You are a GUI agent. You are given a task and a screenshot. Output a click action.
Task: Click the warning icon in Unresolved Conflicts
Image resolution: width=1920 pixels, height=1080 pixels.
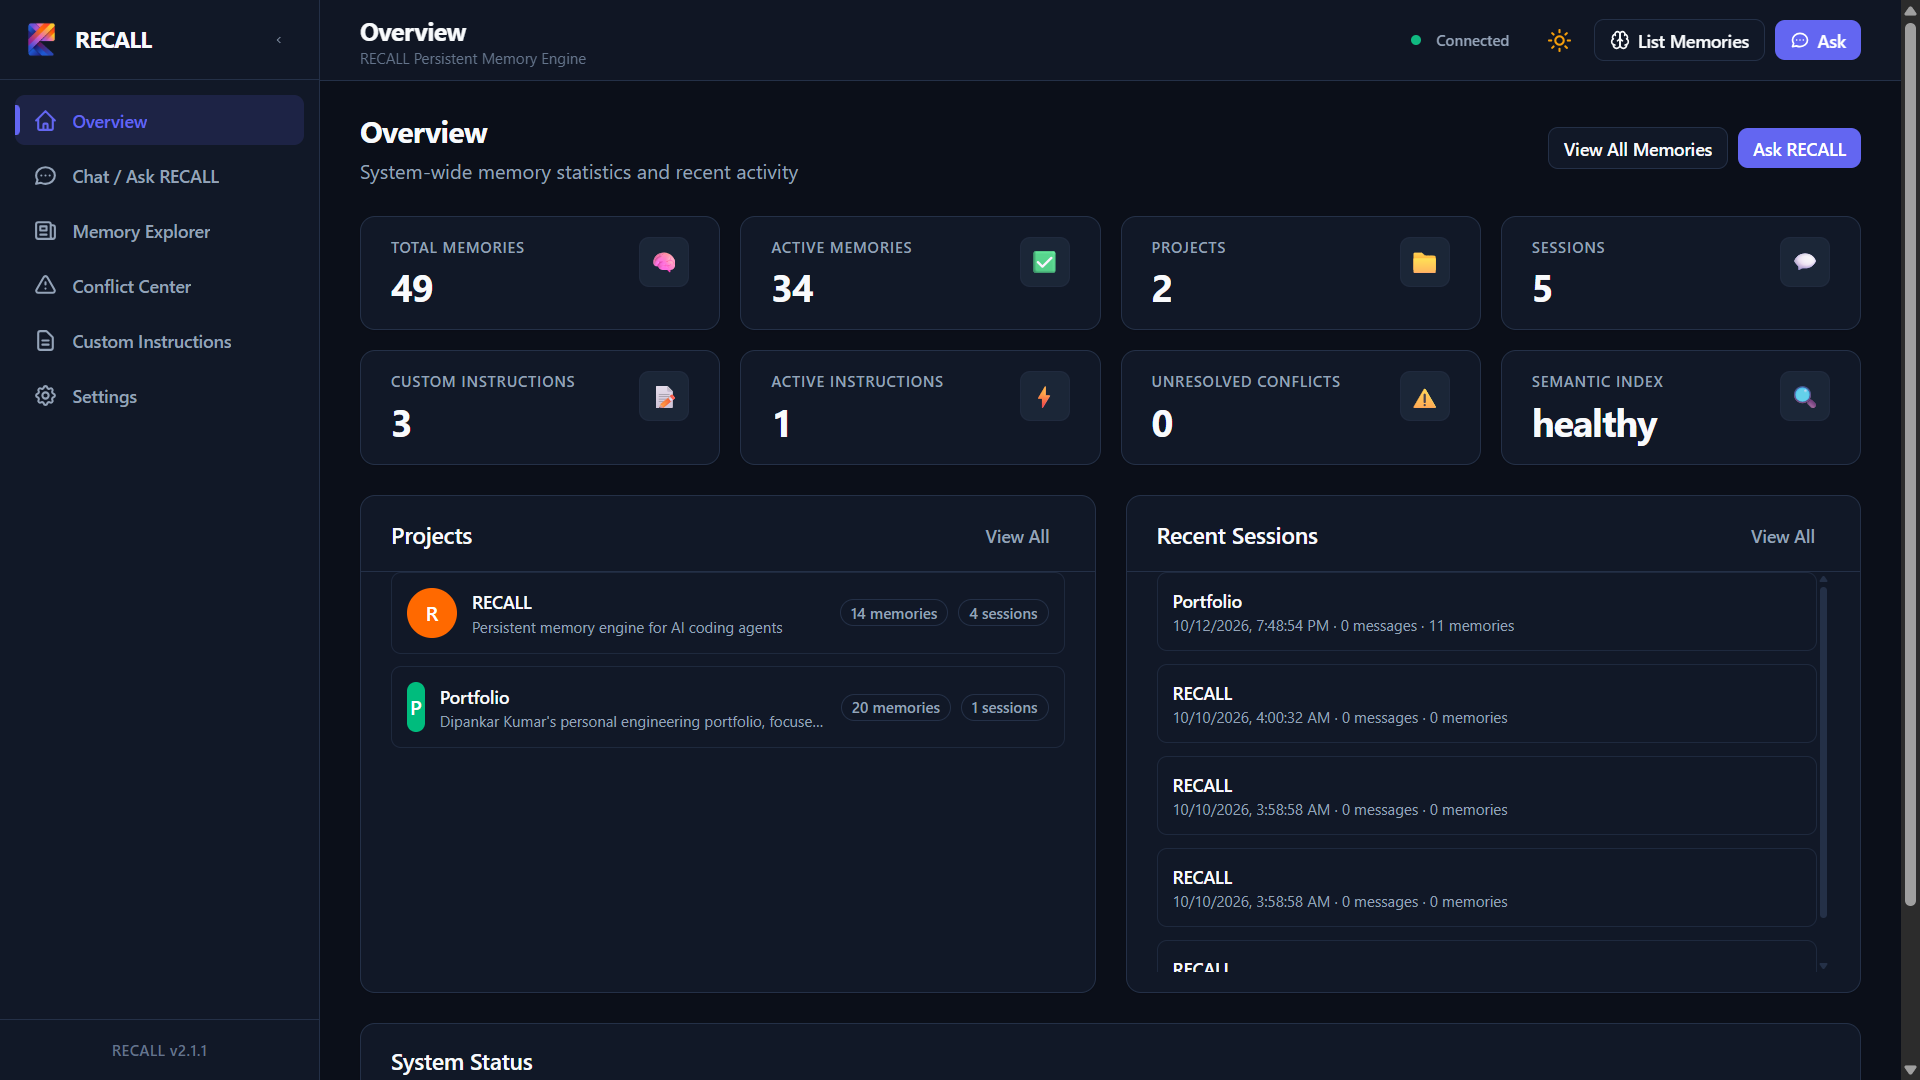[1424, 397]
